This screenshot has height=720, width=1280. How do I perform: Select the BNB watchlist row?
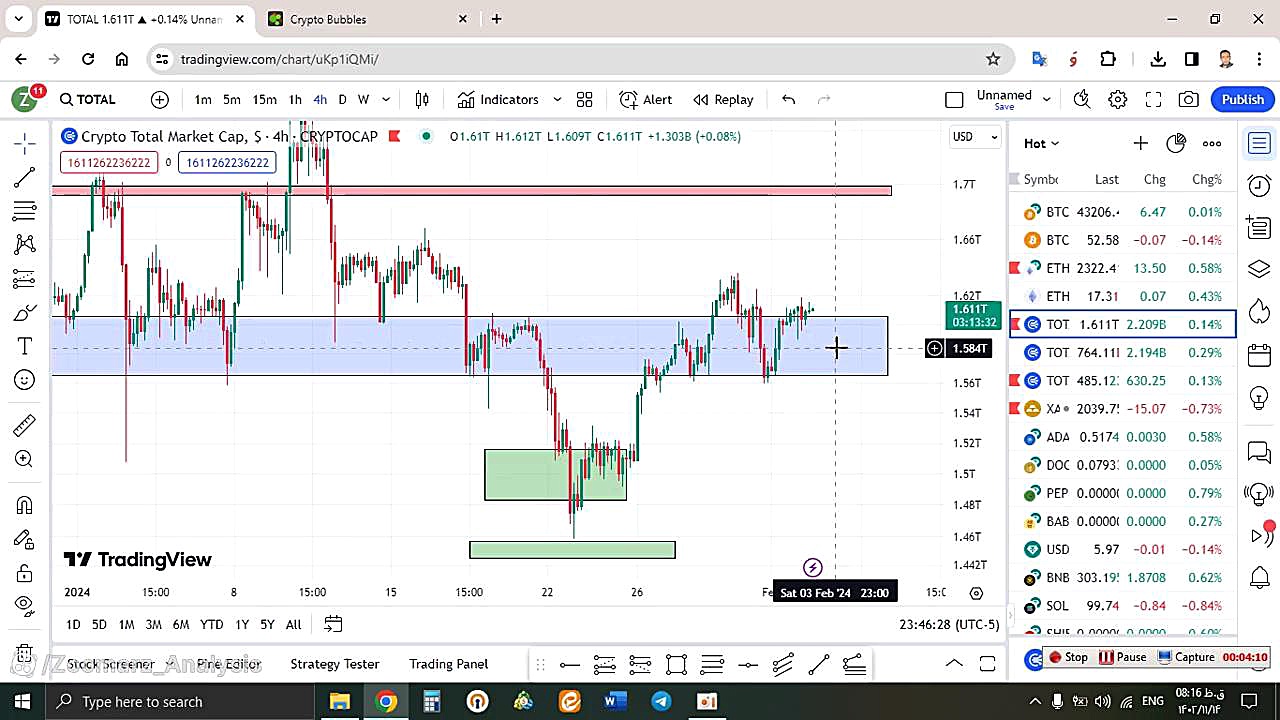coord(1123,577)
